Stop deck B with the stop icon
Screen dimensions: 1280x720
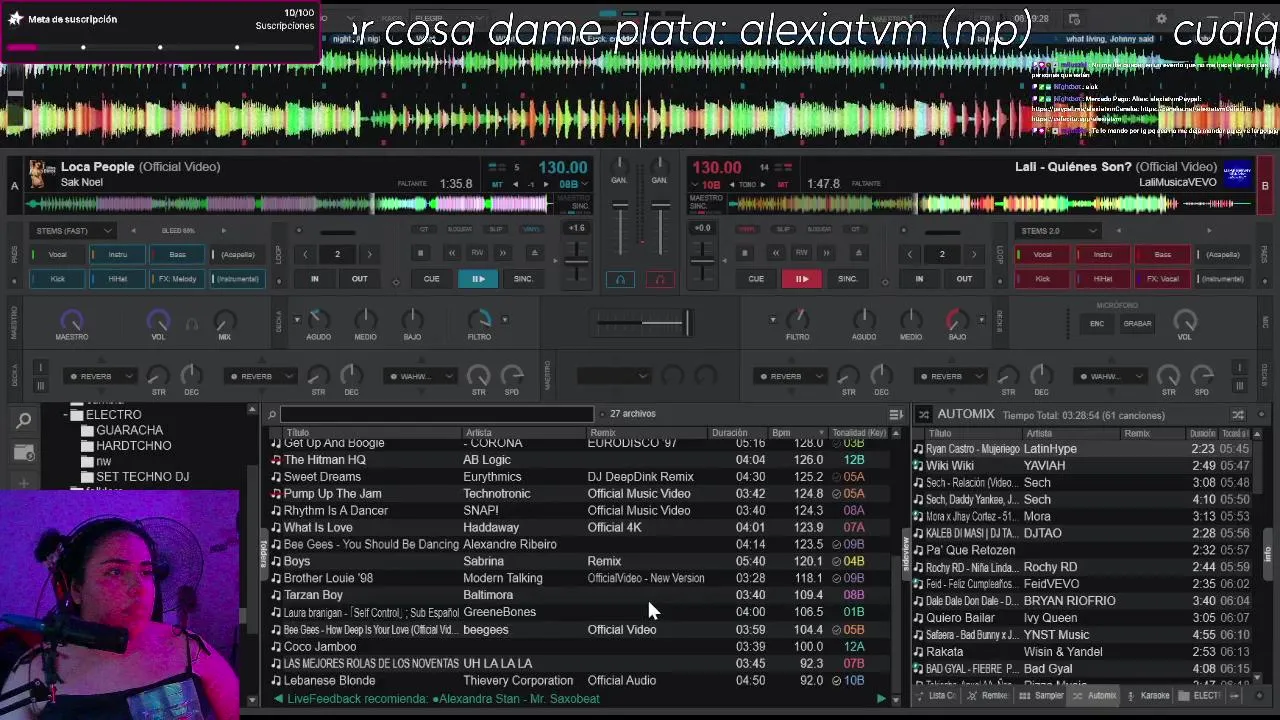(x=744, y=253)
